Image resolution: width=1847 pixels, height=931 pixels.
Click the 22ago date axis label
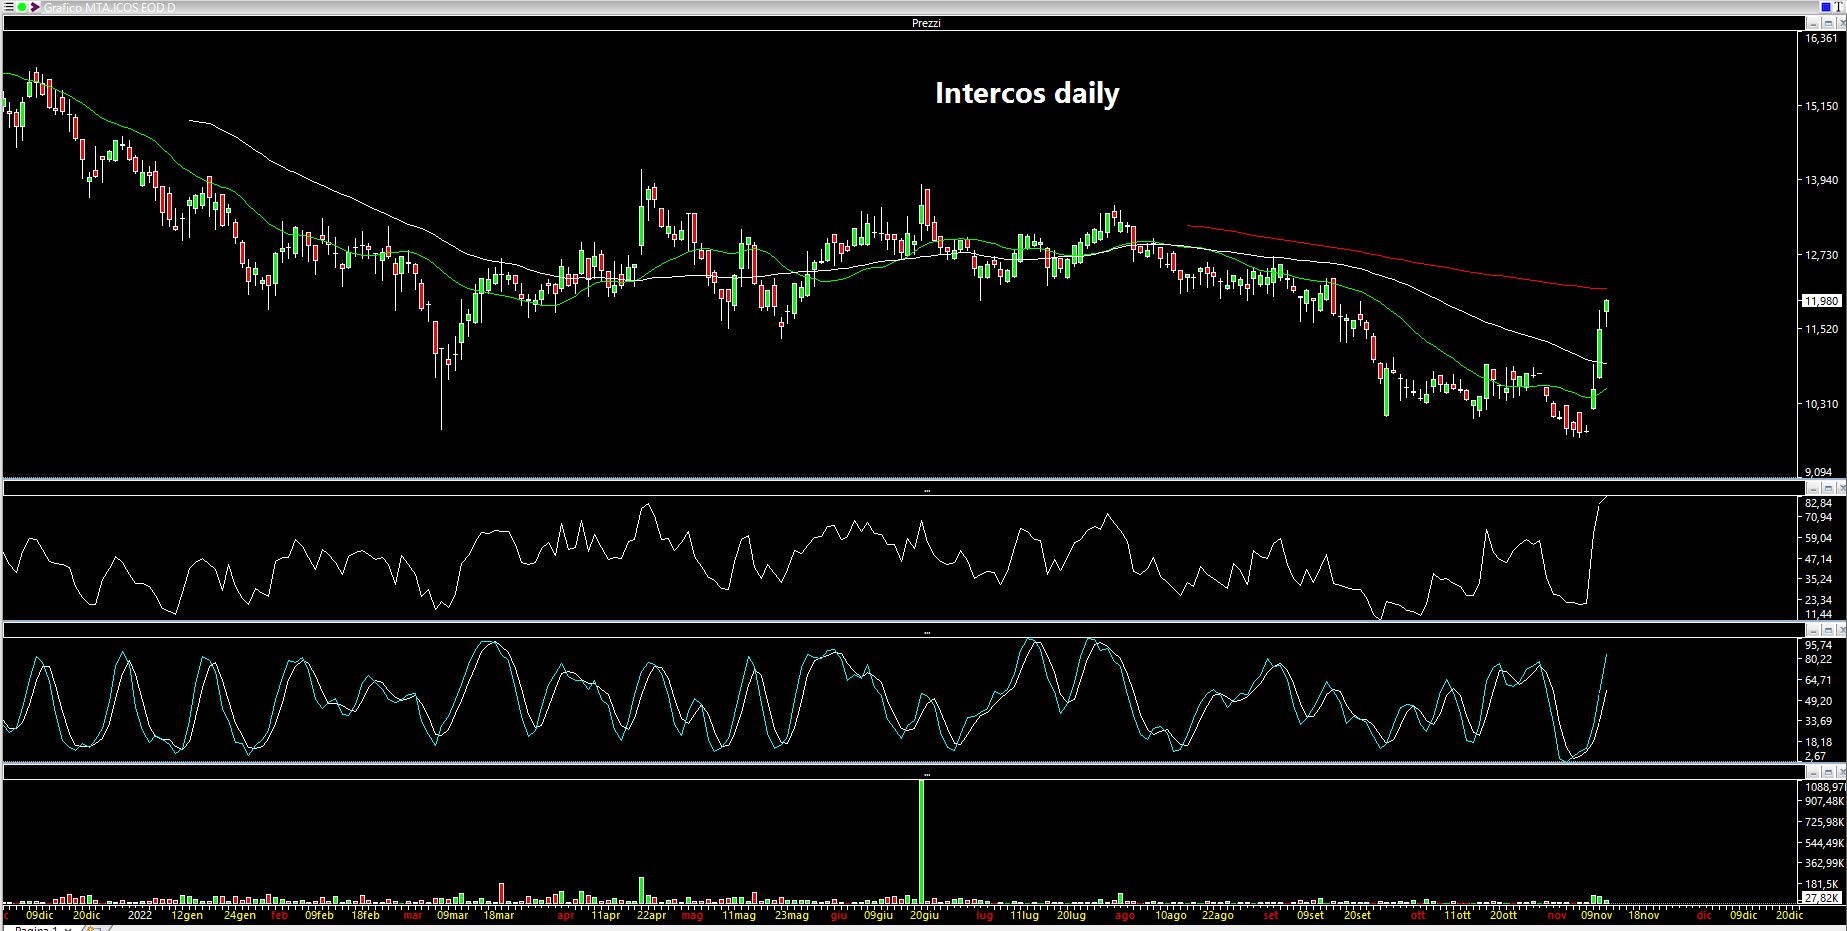1217,915
